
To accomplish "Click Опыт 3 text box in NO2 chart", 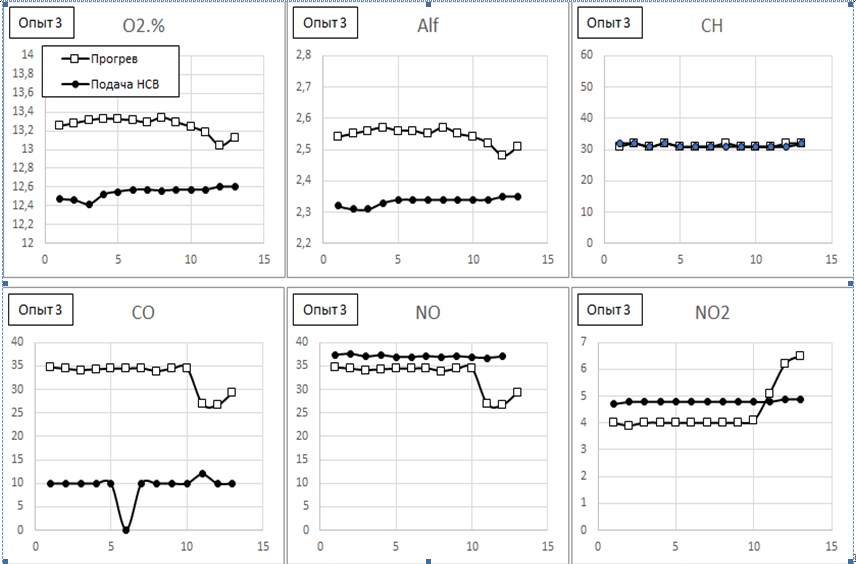I will (609, 310).
